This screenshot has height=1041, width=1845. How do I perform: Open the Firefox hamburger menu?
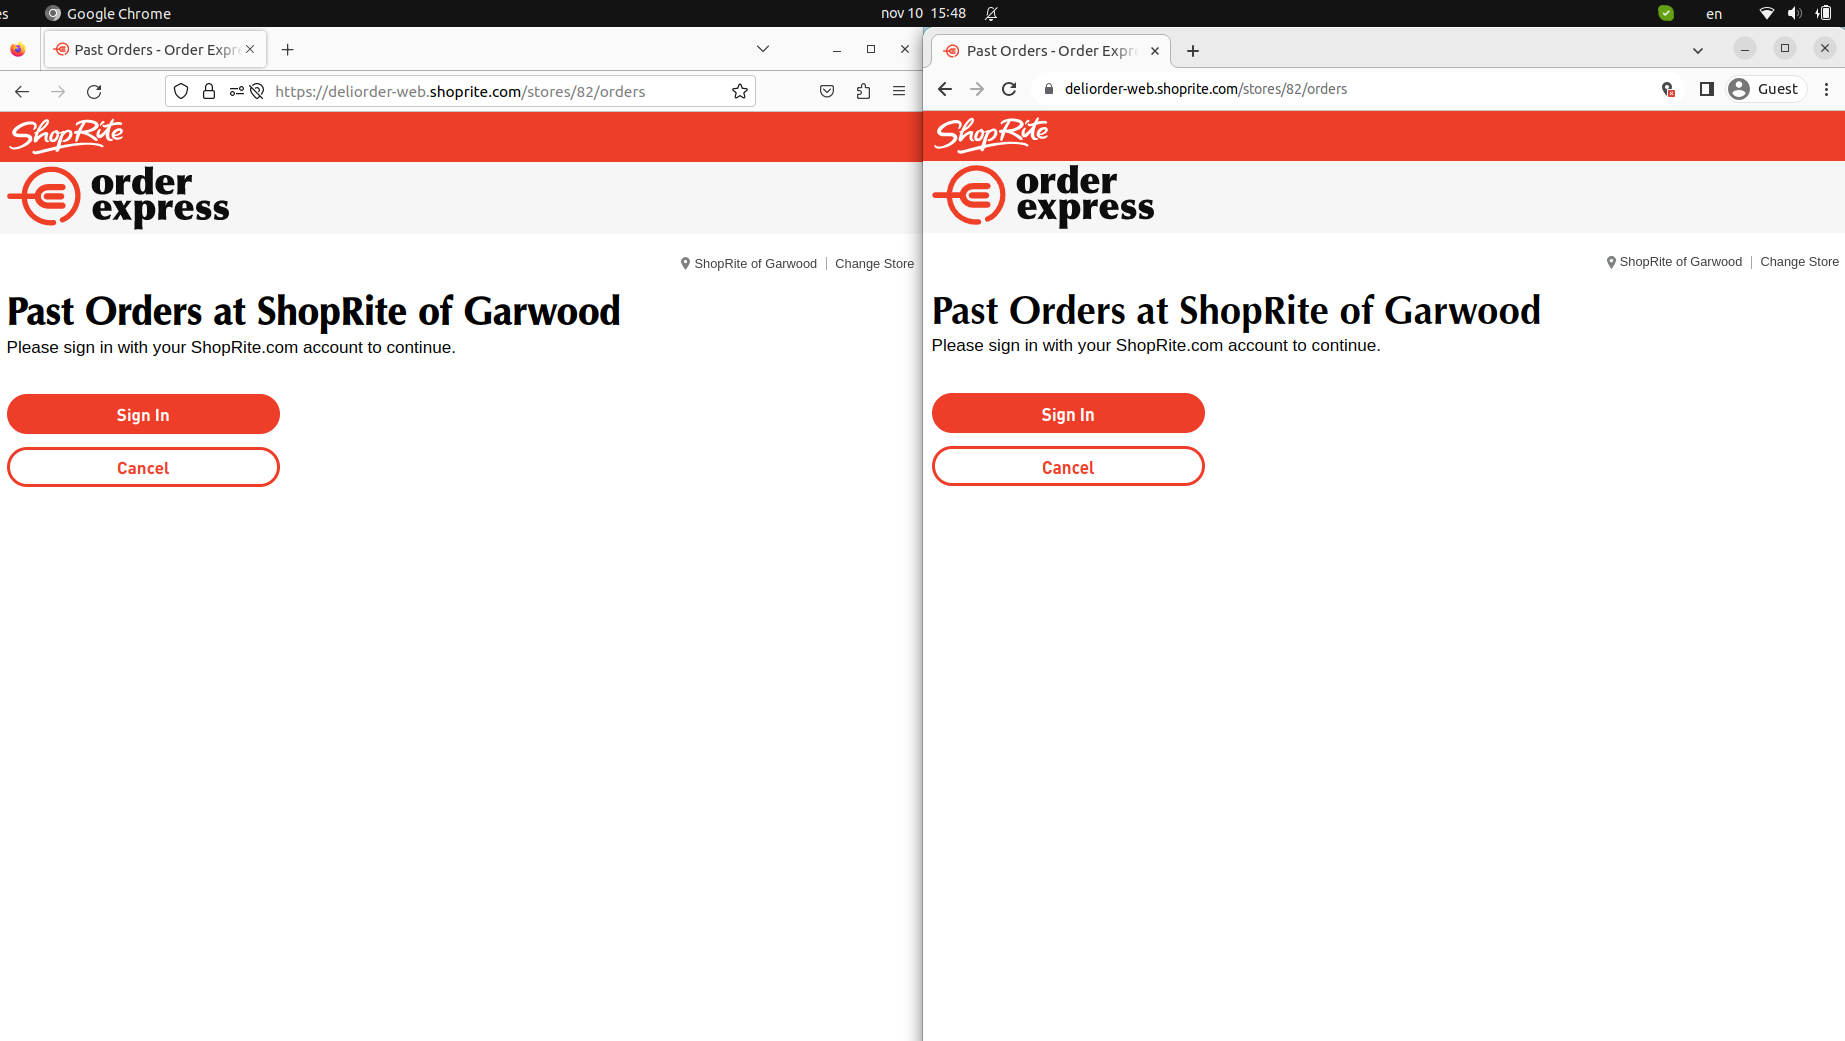click(897, 91)
